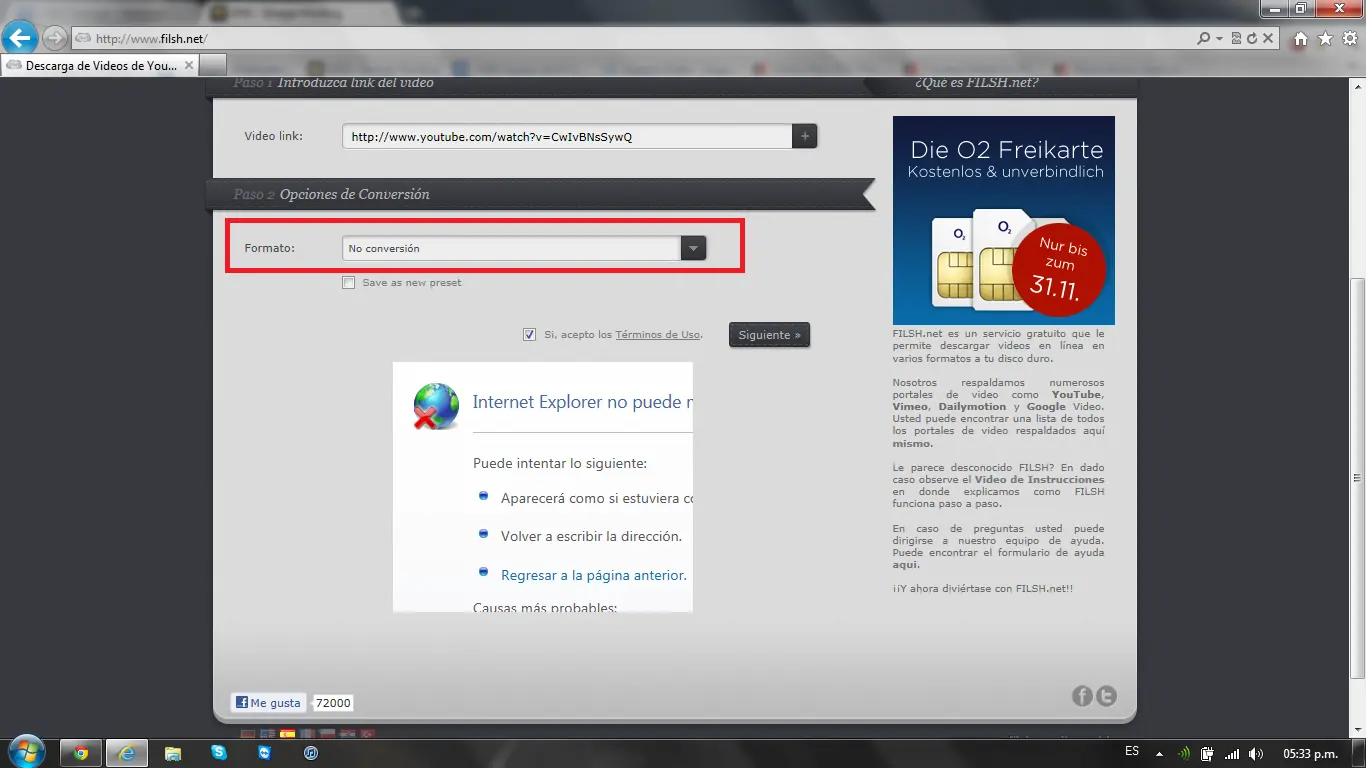The image size is (1366, 768).
Task: Toggle the compatibility view icon
Action: pos(1237,39)
